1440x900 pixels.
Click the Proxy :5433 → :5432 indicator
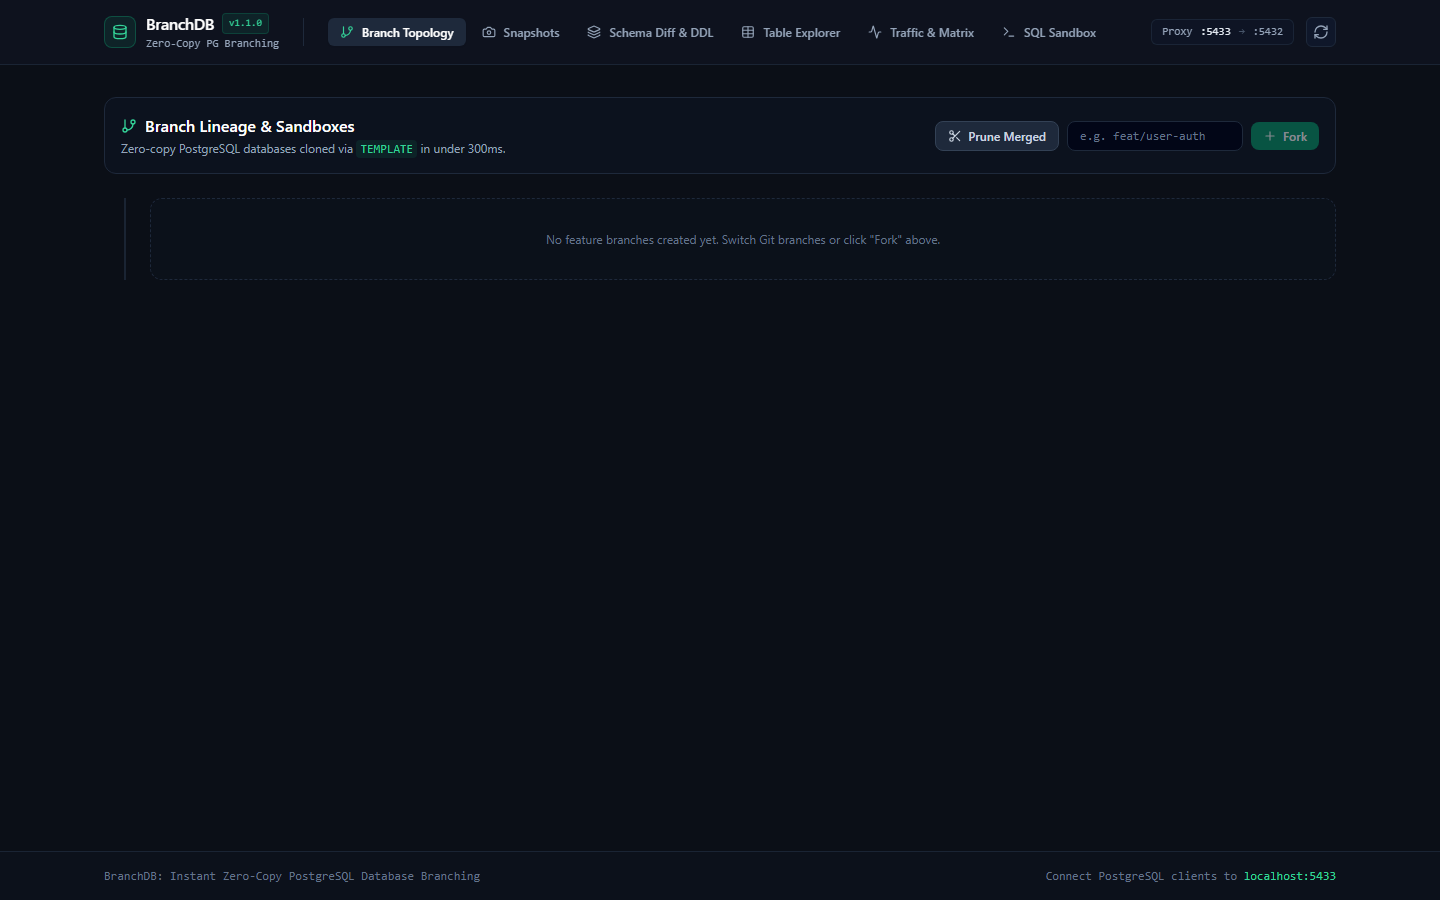pyautogui.click(x=1222, y=32)
